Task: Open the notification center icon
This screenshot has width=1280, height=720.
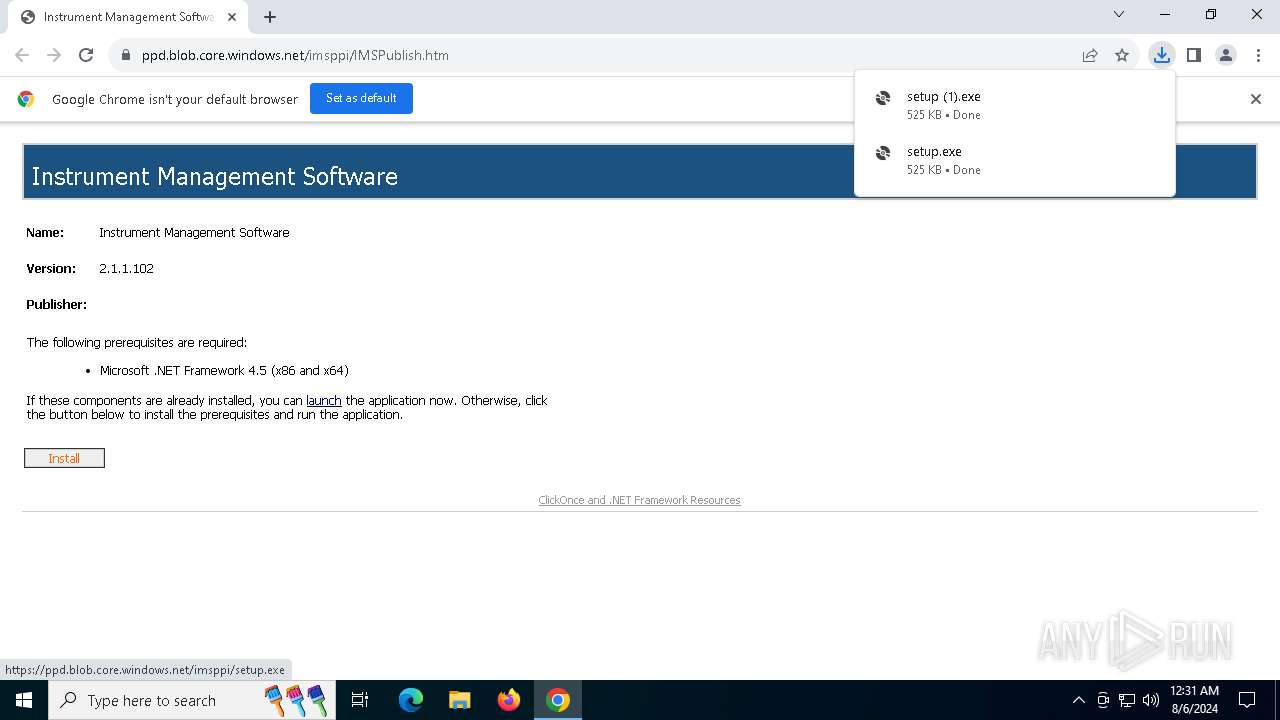Action: coord(1247,700)
